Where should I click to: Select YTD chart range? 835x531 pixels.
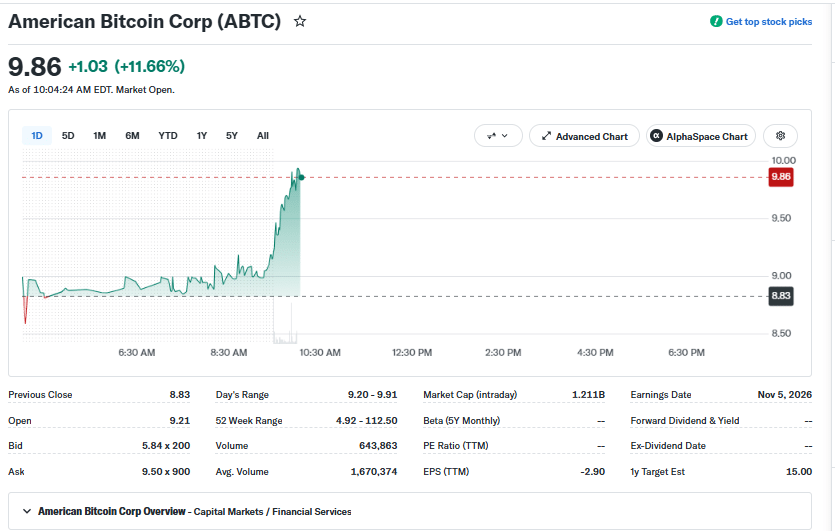point(168,136)
